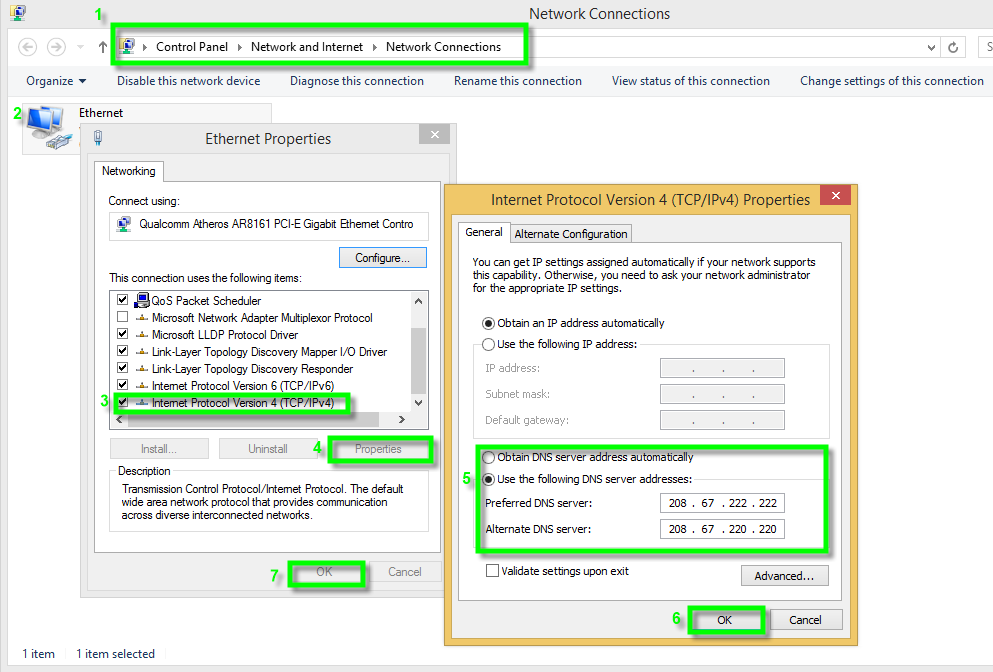Expand the address bar history dropdown
This screenshot has width=993, height=672.
(932, 47)
